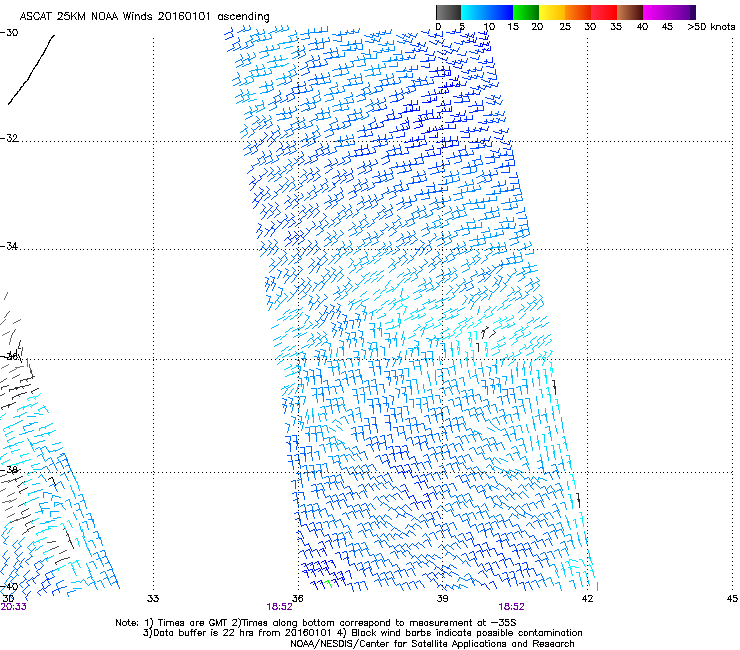The image size is (740, 650).
Task: Click the '33' longitude label
Action: tap(153, 599)
